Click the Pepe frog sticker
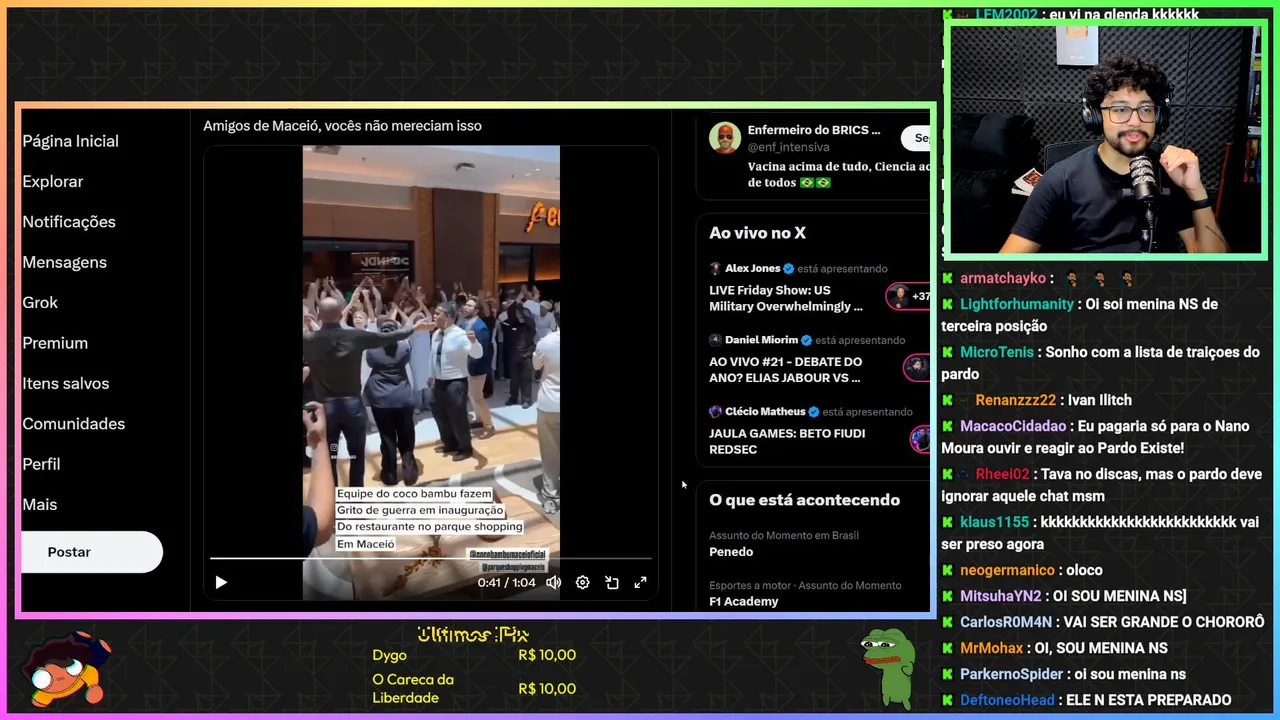1280x720 pixels. (889, 667)
